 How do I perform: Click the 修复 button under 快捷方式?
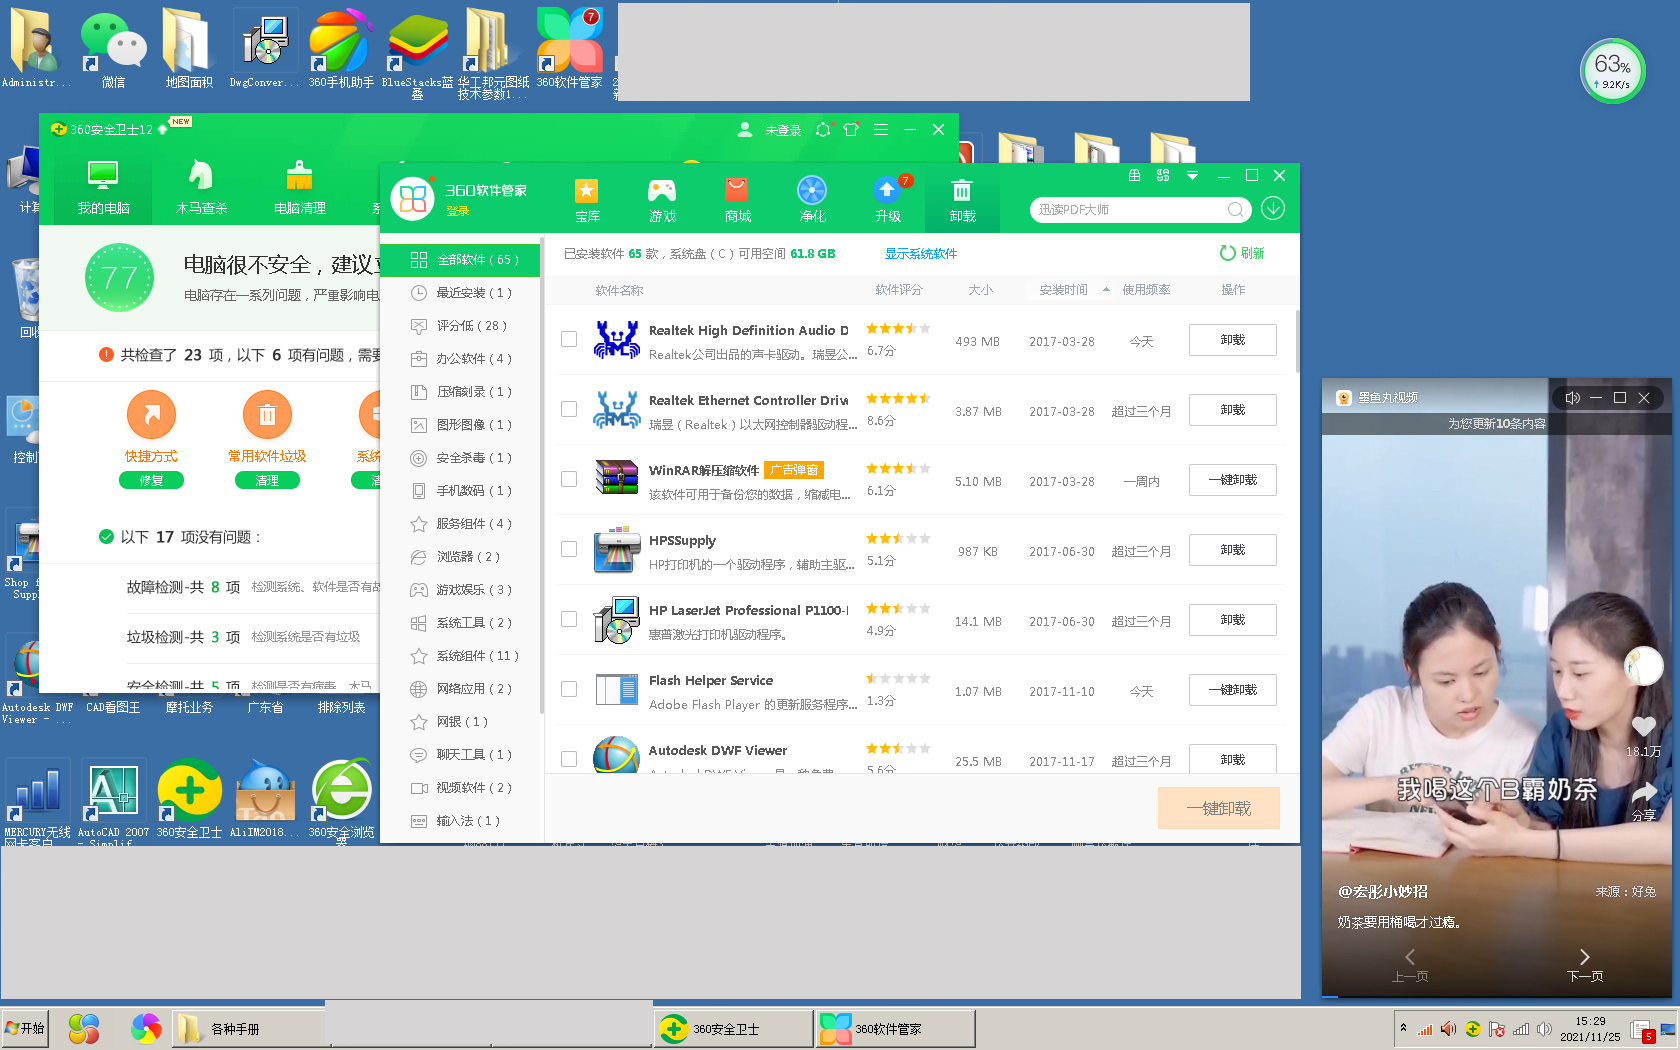[x=151, y=480]
